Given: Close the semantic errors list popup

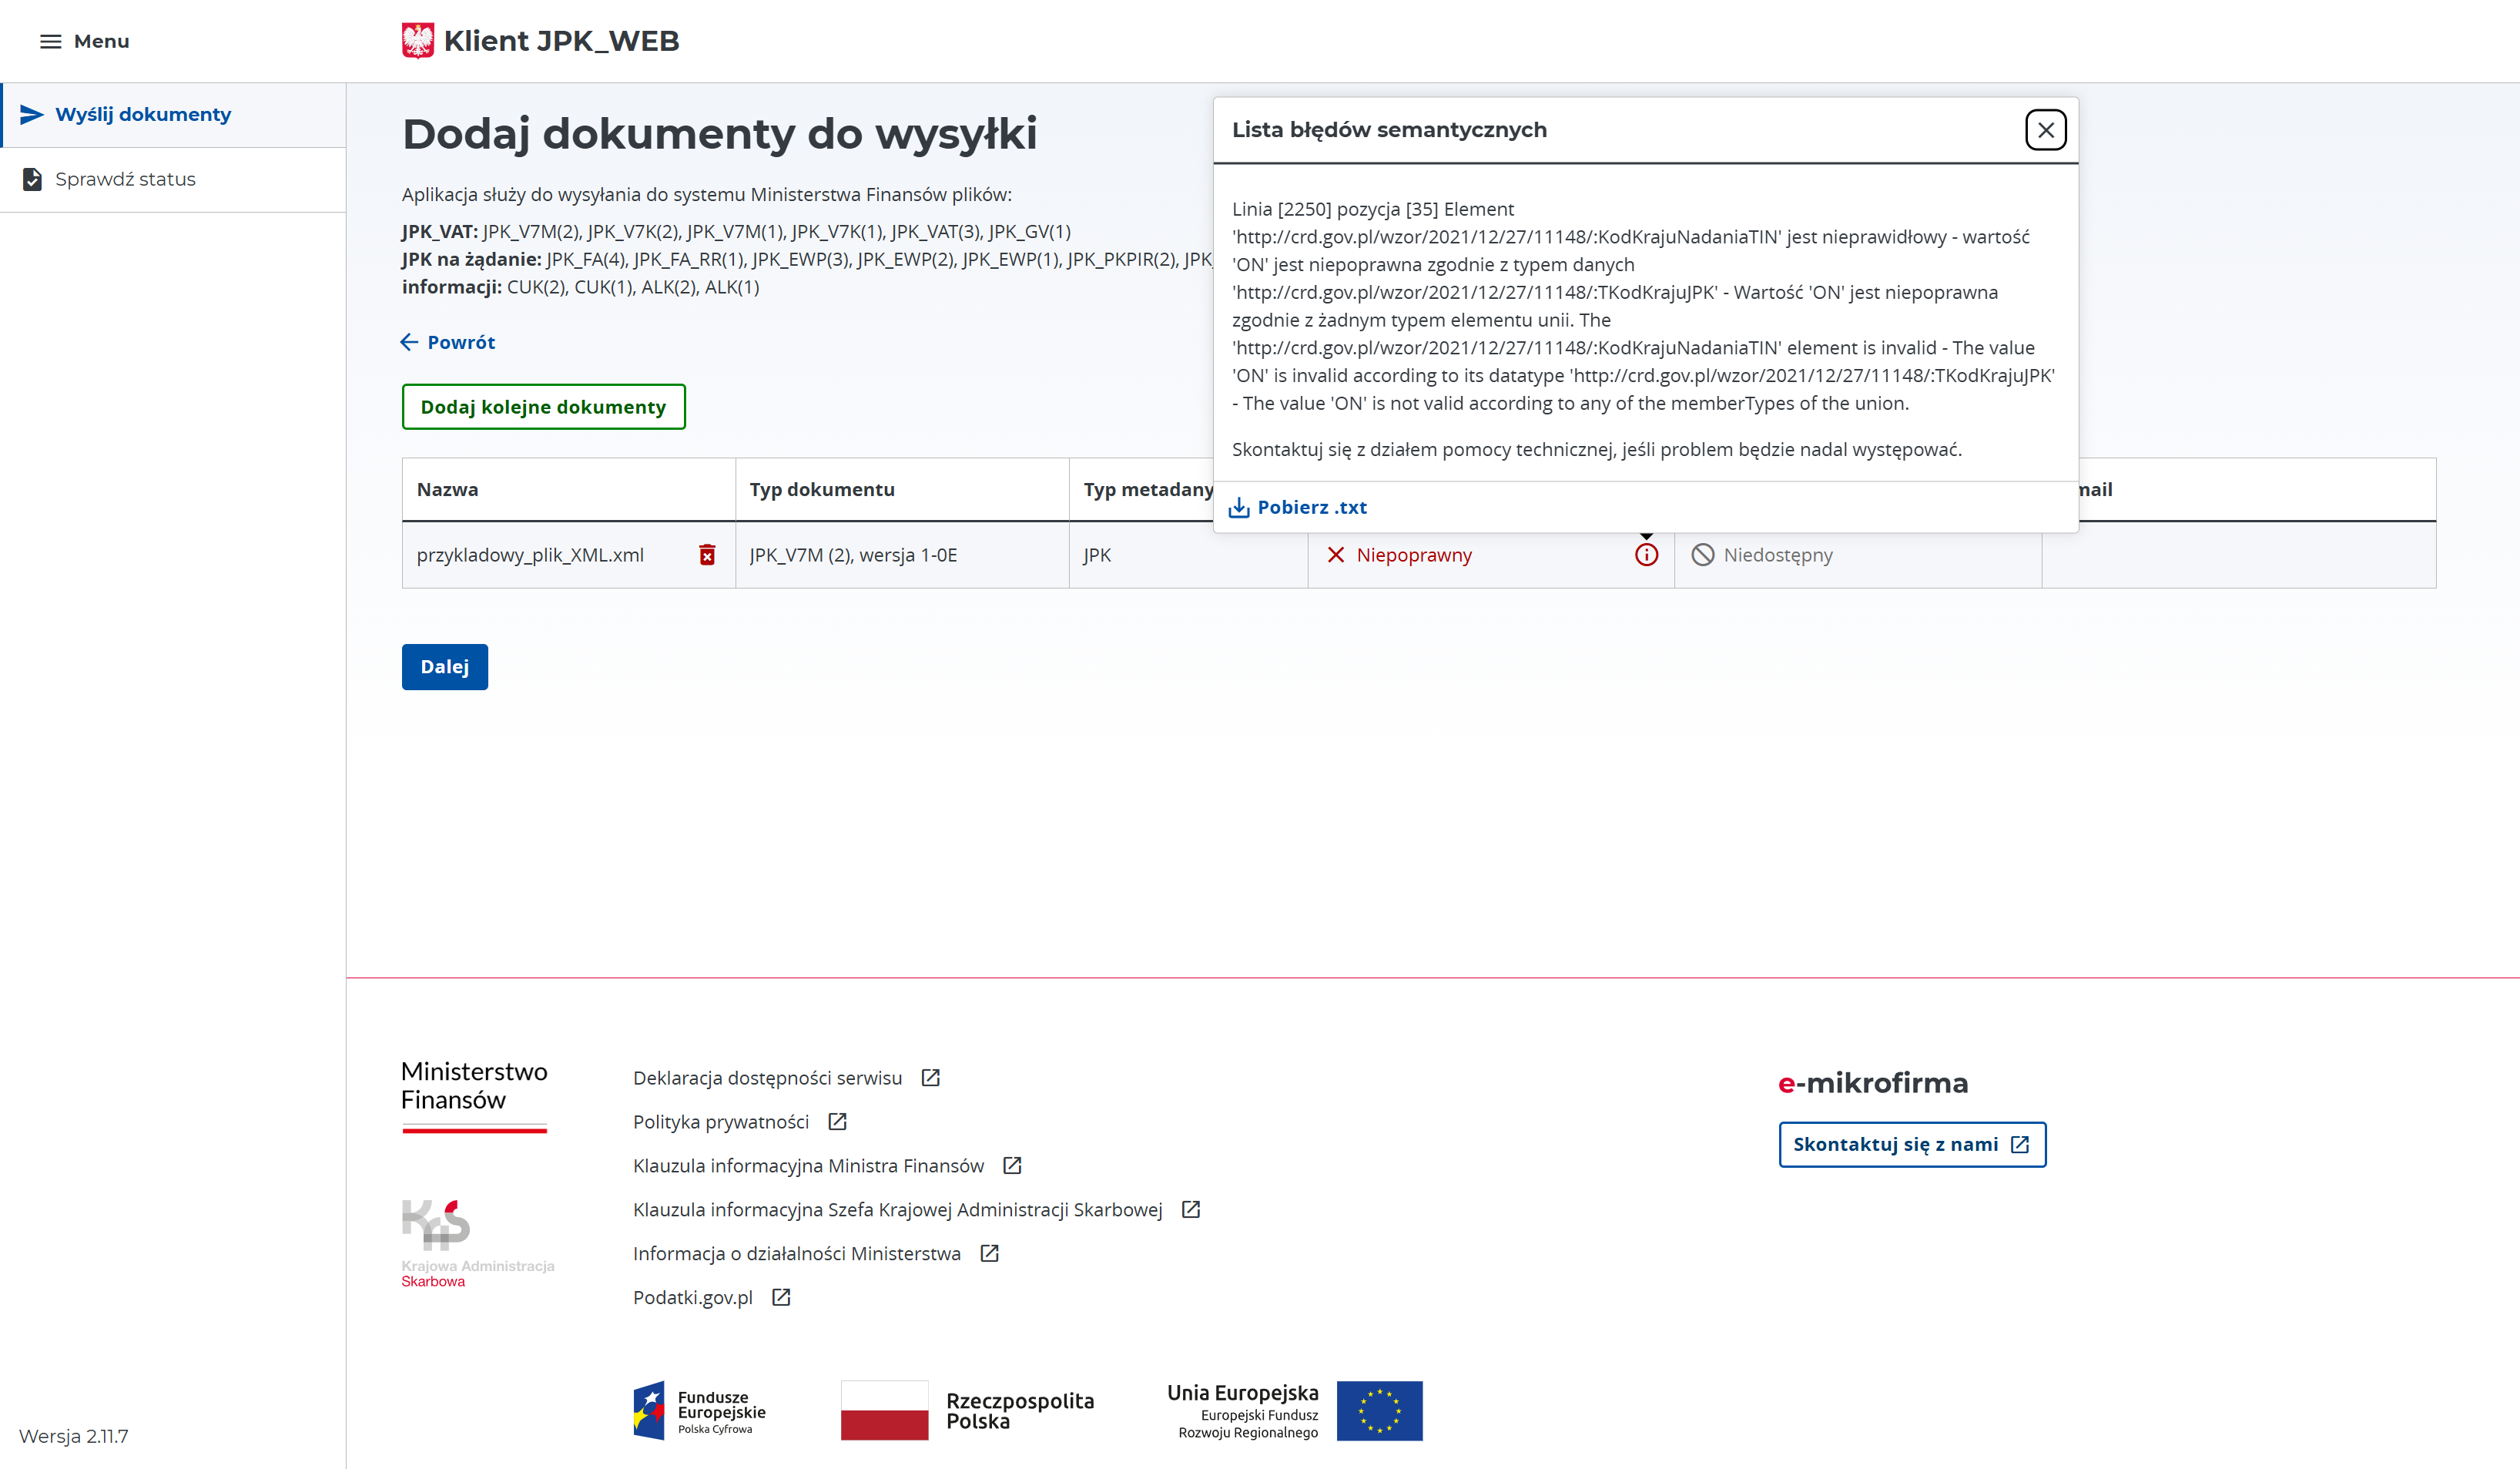Looking at the screenshot, I should pos(2045,130).
